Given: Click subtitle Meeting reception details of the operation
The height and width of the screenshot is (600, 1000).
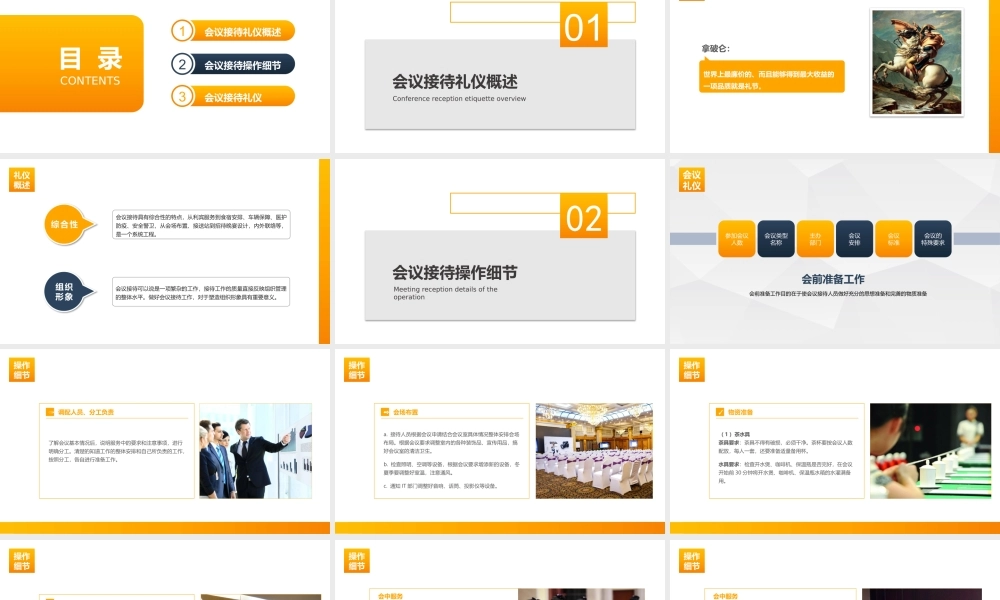Looking at the screenshot, I should (445, 293).
